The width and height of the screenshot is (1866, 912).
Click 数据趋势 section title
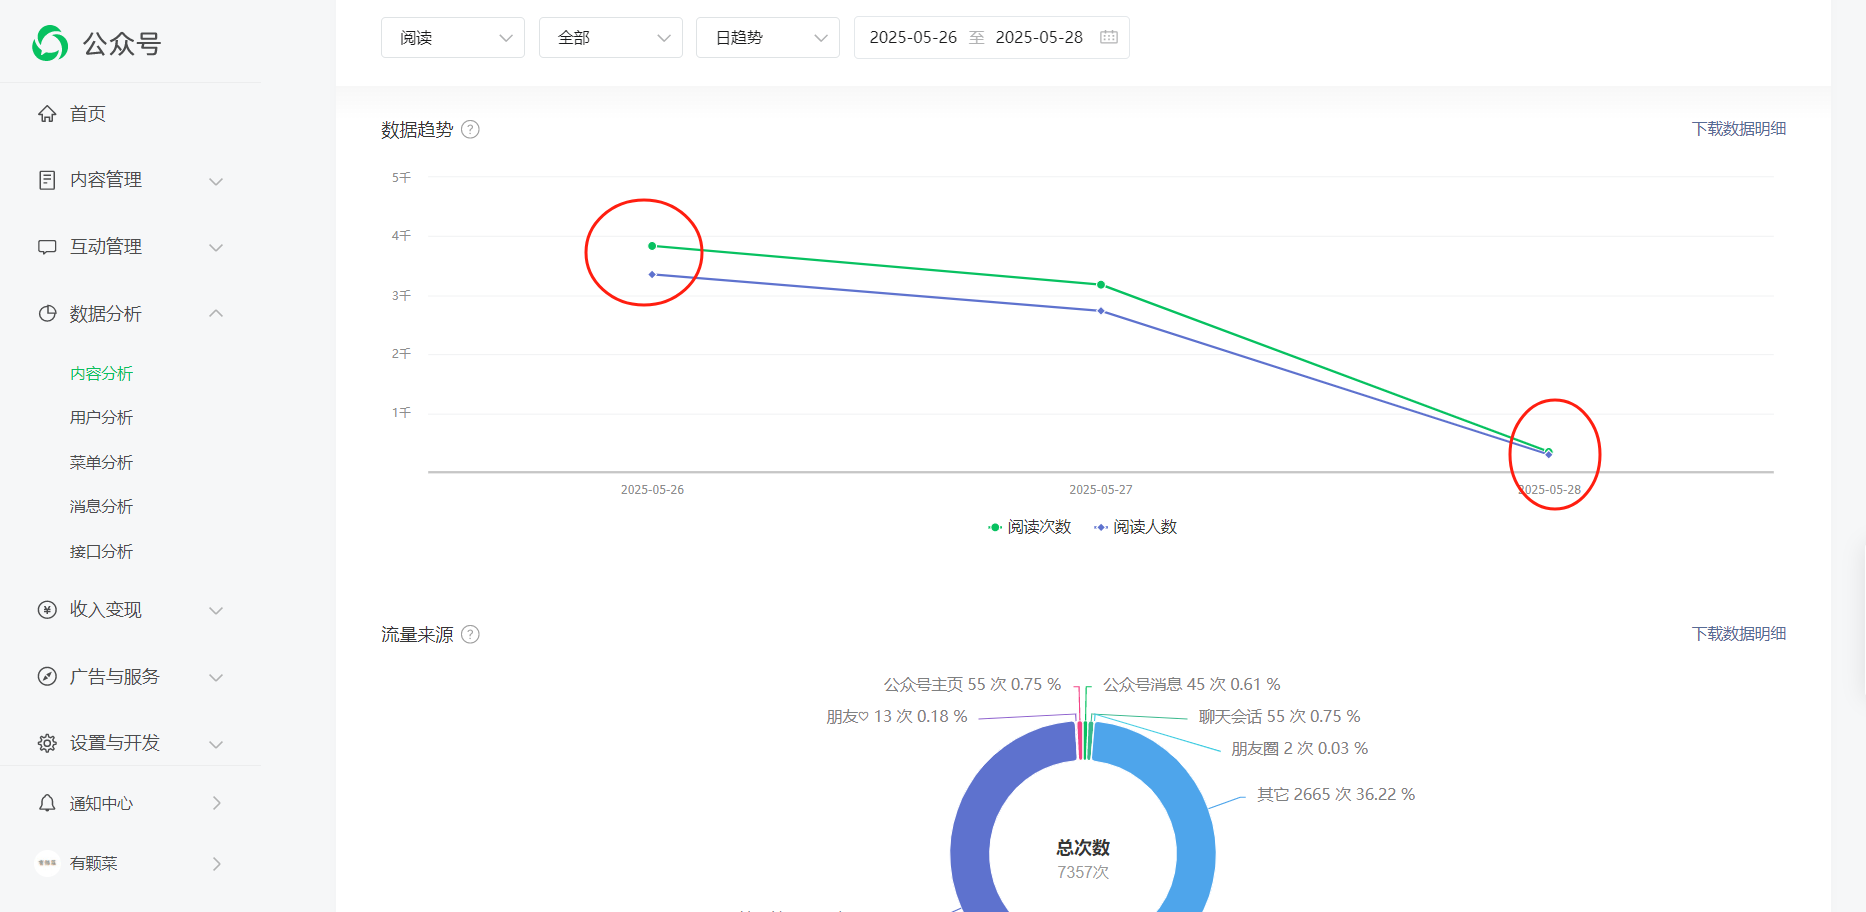pos(417,129)
